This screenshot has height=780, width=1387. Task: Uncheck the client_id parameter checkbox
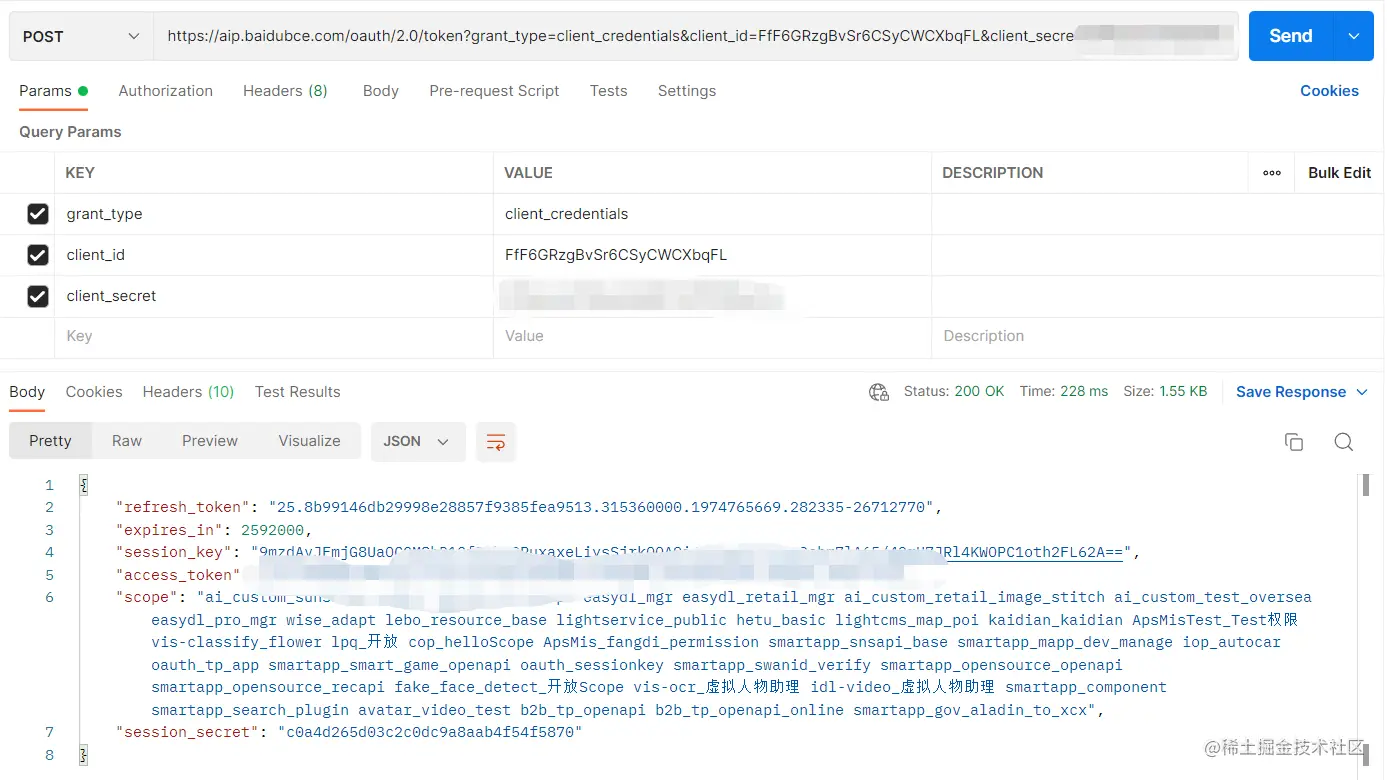pyautogui.click(x=38, y=255)
